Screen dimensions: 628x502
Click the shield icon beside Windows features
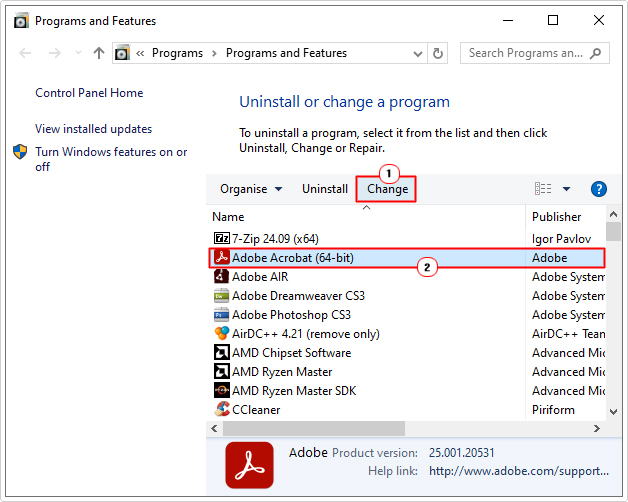point(20,152)
